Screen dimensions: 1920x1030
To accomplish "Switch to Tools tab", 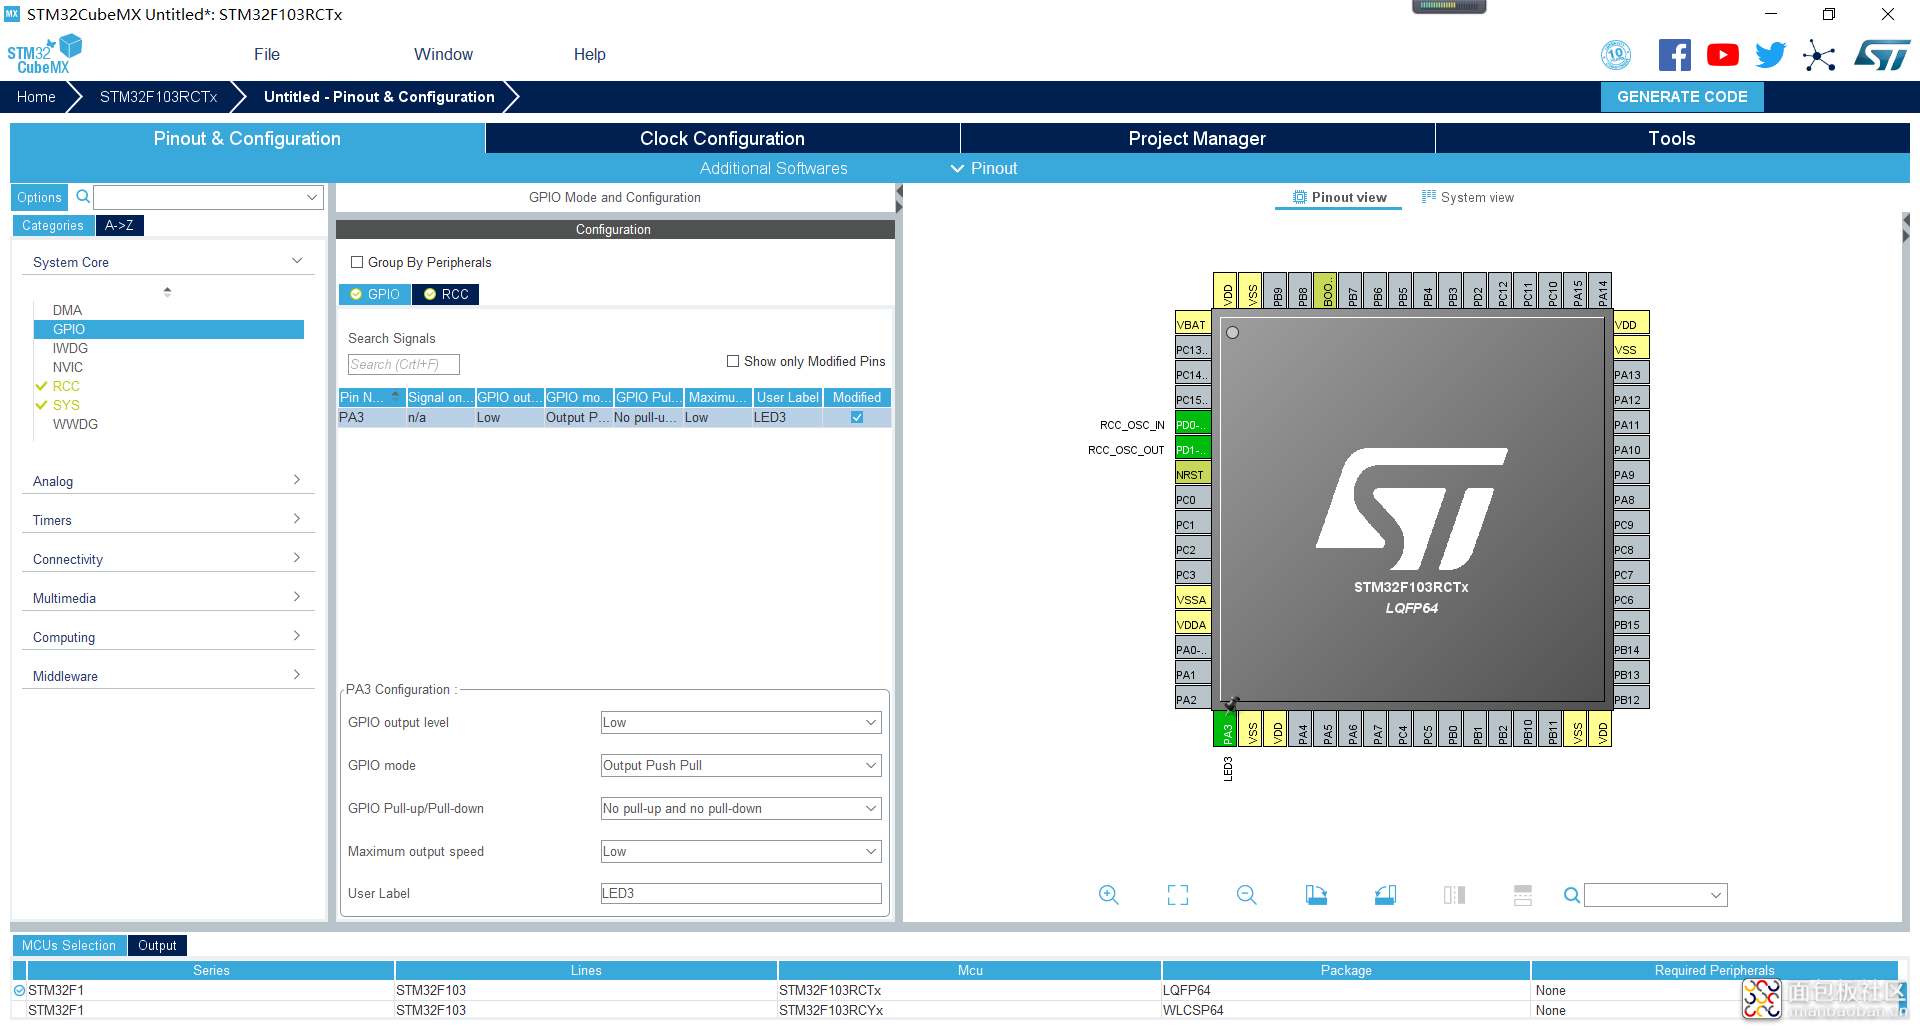I will click(x=1672, y=138).
